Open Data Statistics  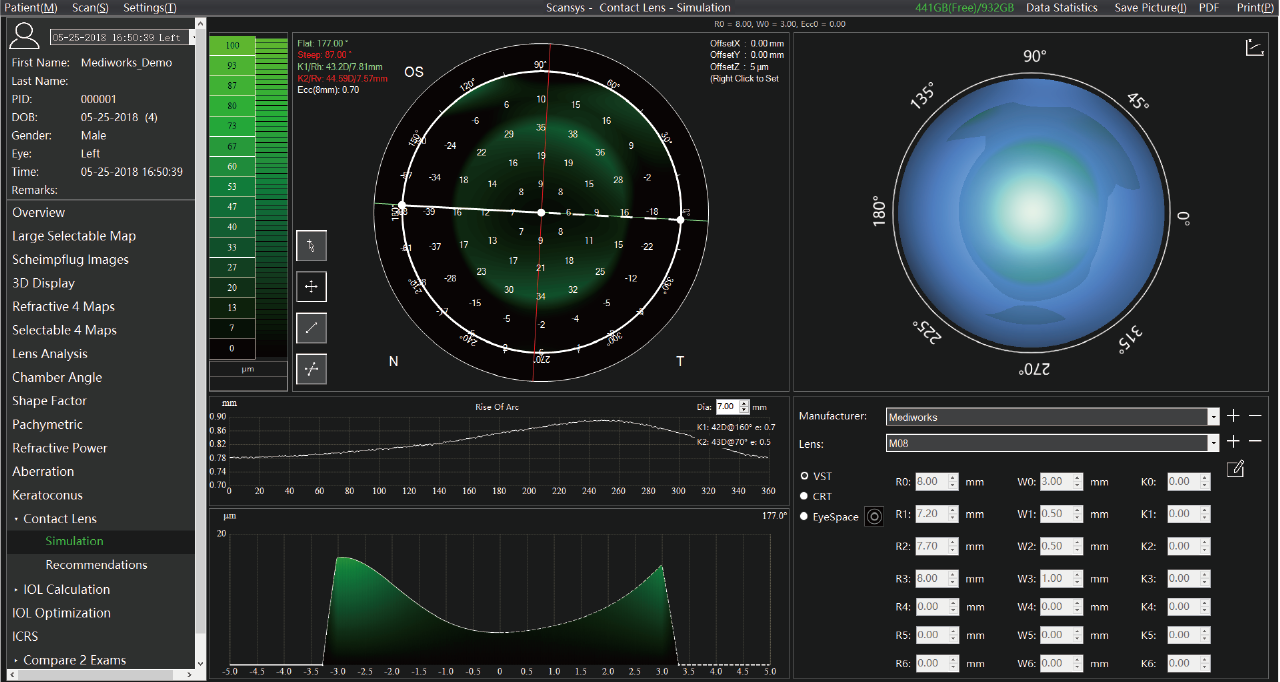[1064, 8]
